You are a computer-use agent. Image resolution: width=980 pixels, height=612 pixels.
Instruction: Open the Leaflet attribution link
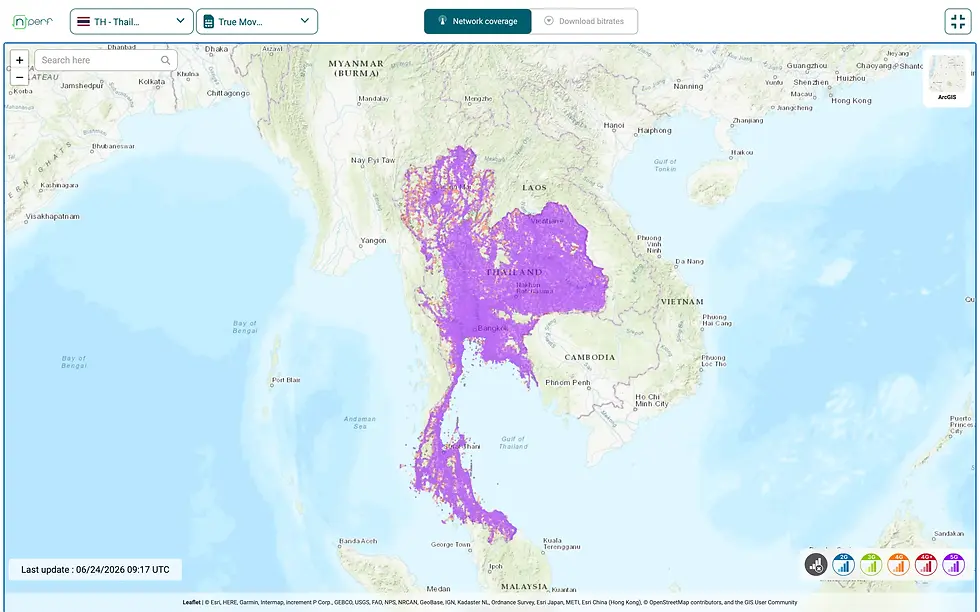coord(191,603)
